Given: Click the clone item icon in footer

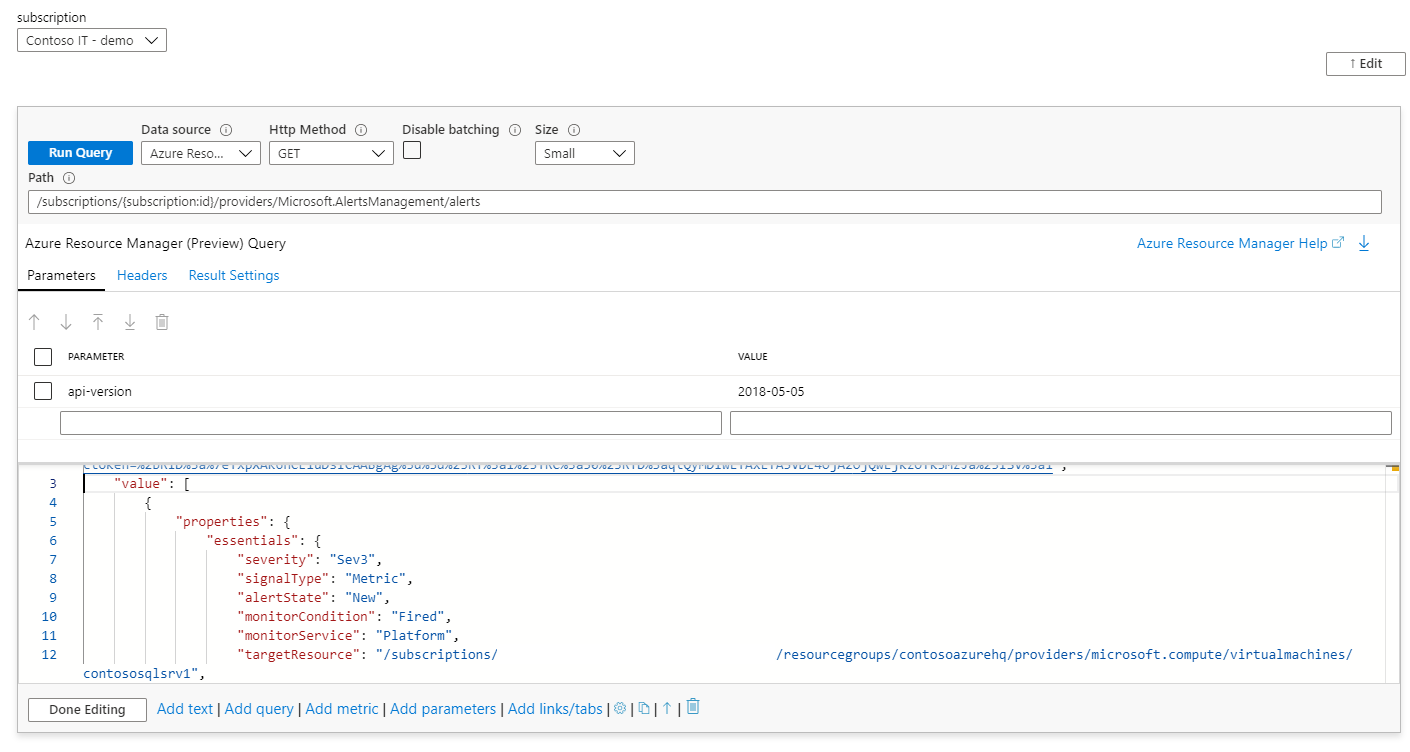Looking at the screenshot, I should pyautogui.click(x=644, y=708).
